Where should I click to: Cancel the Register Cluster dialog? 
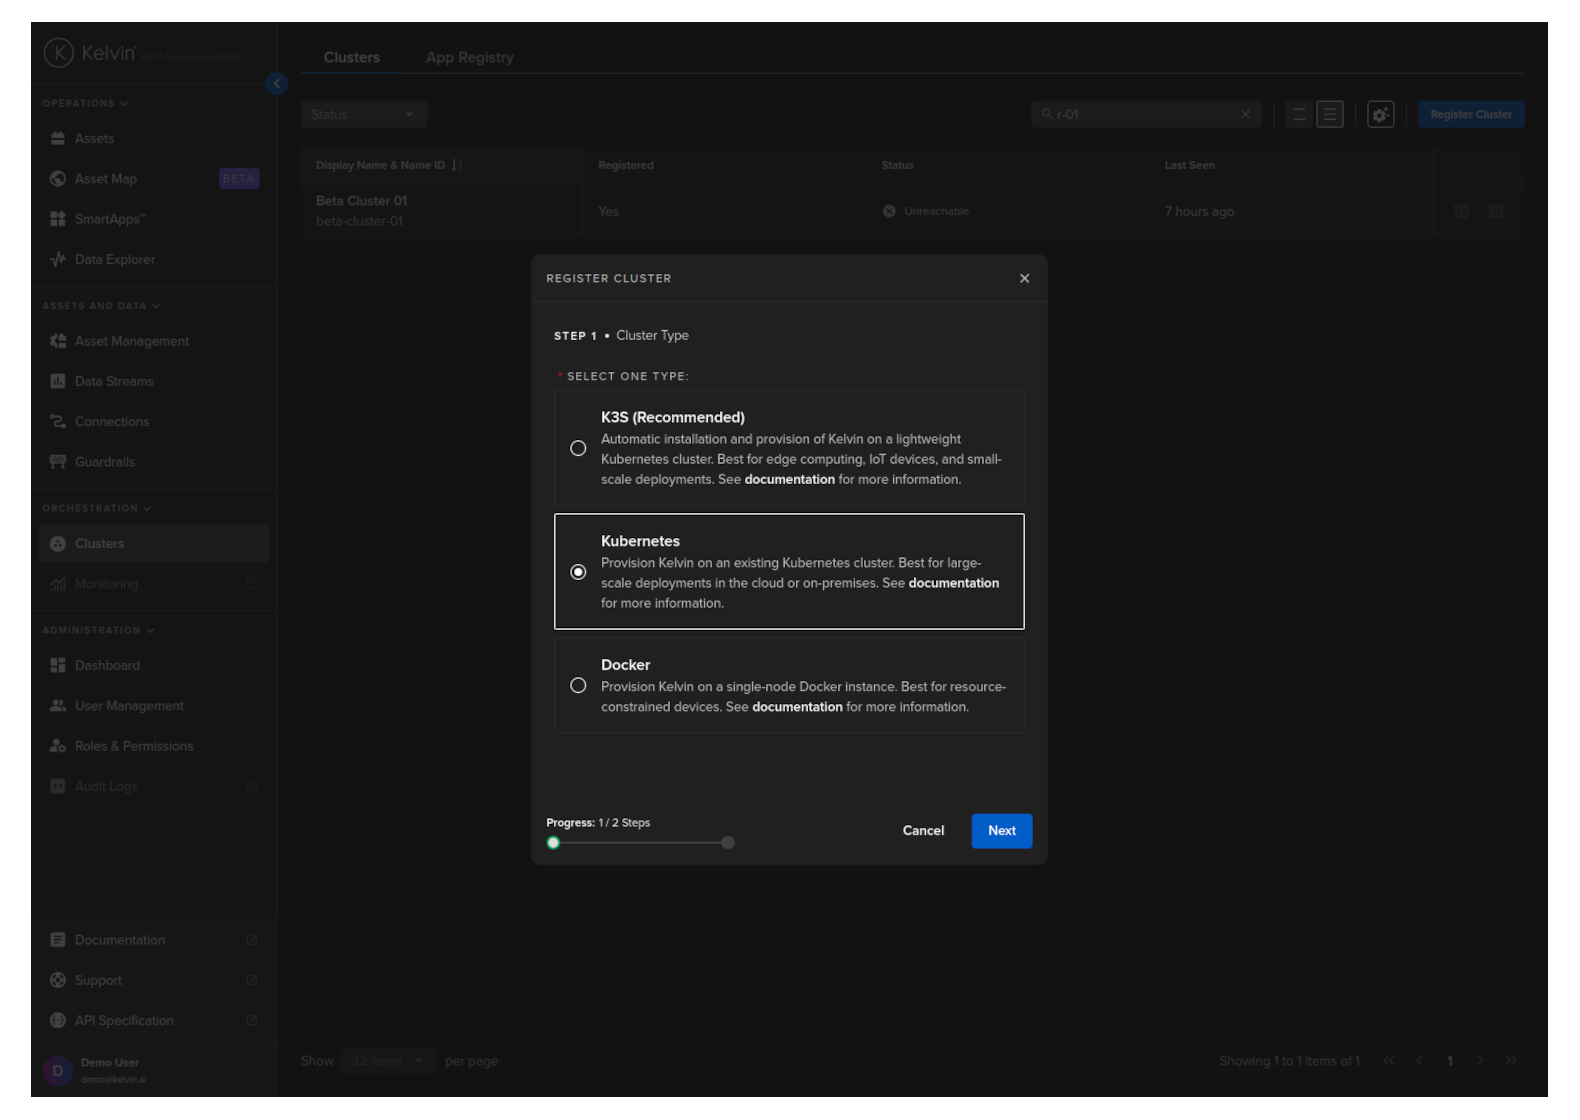[x=923, y=831]
